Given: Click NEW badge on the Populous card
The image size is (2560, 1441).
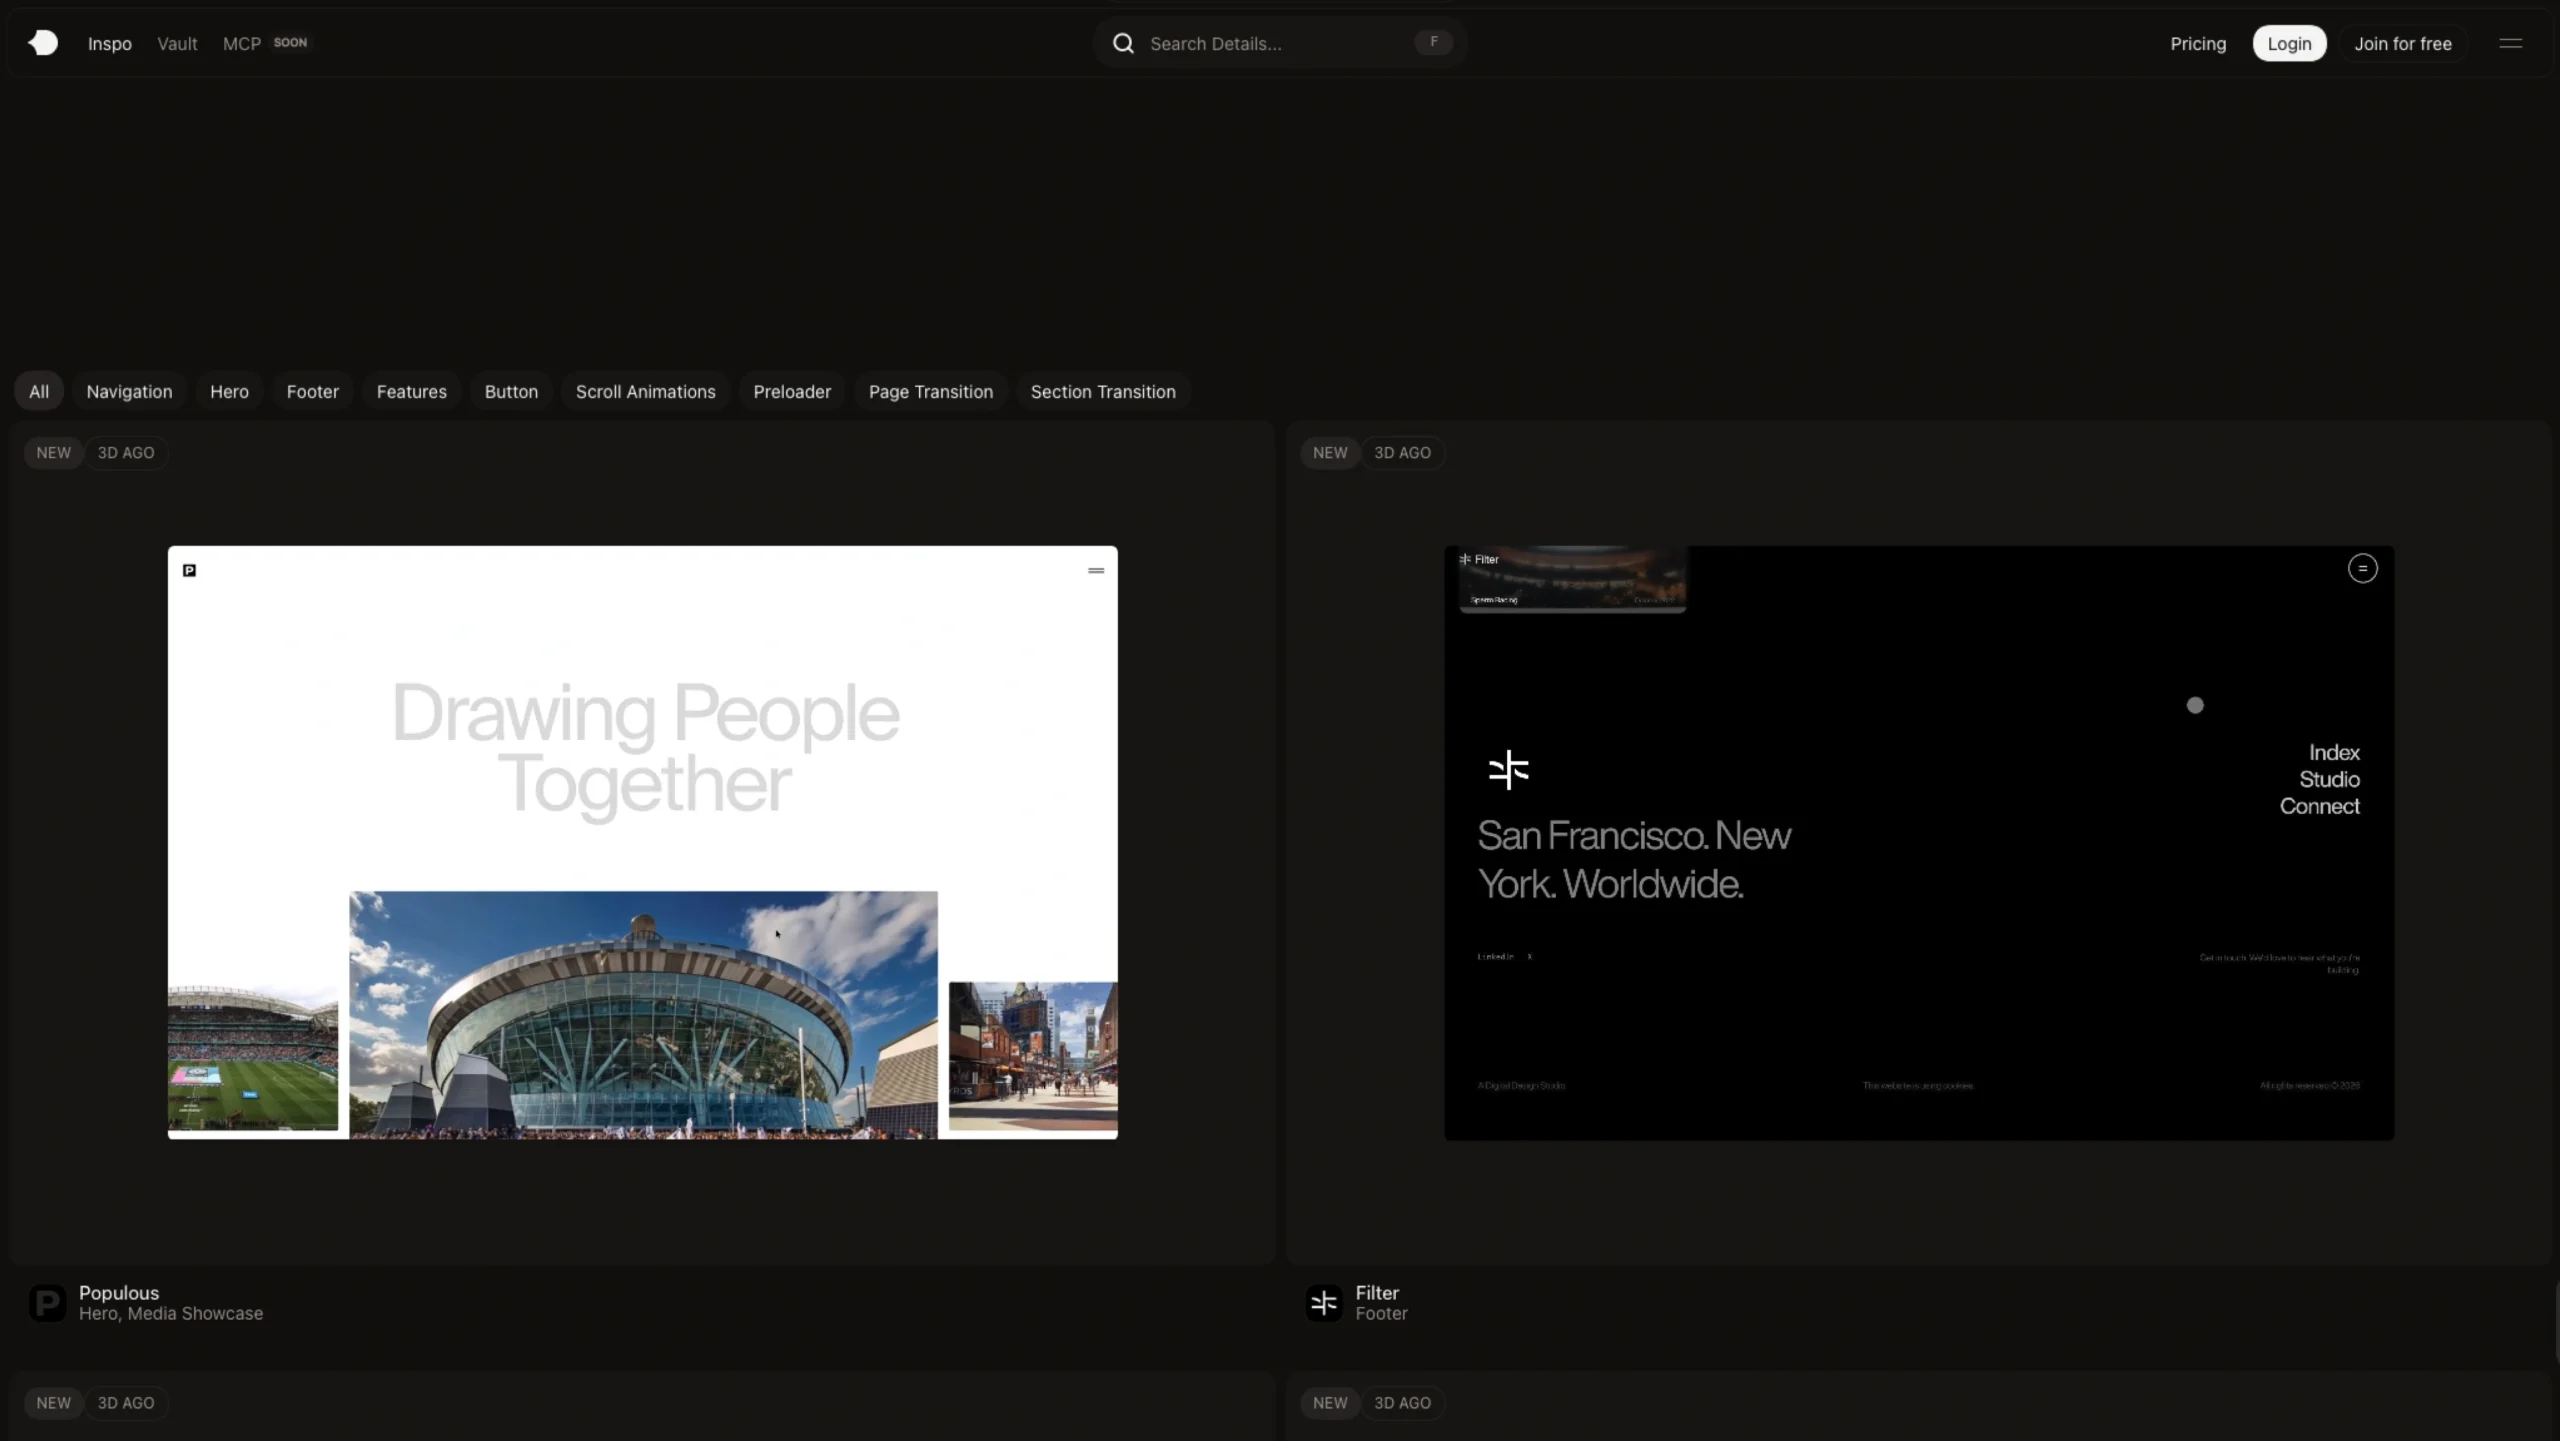Looking at the screenshot, I should point(54,453).
